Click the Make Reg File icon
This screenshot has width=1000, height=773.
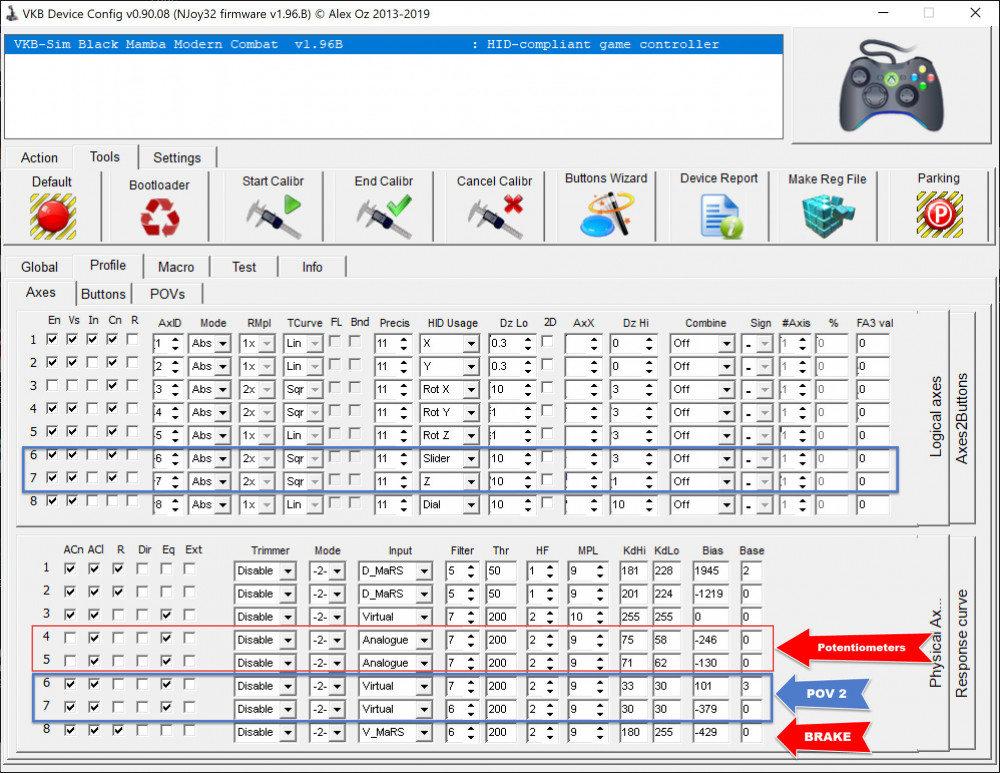[827, 214]
